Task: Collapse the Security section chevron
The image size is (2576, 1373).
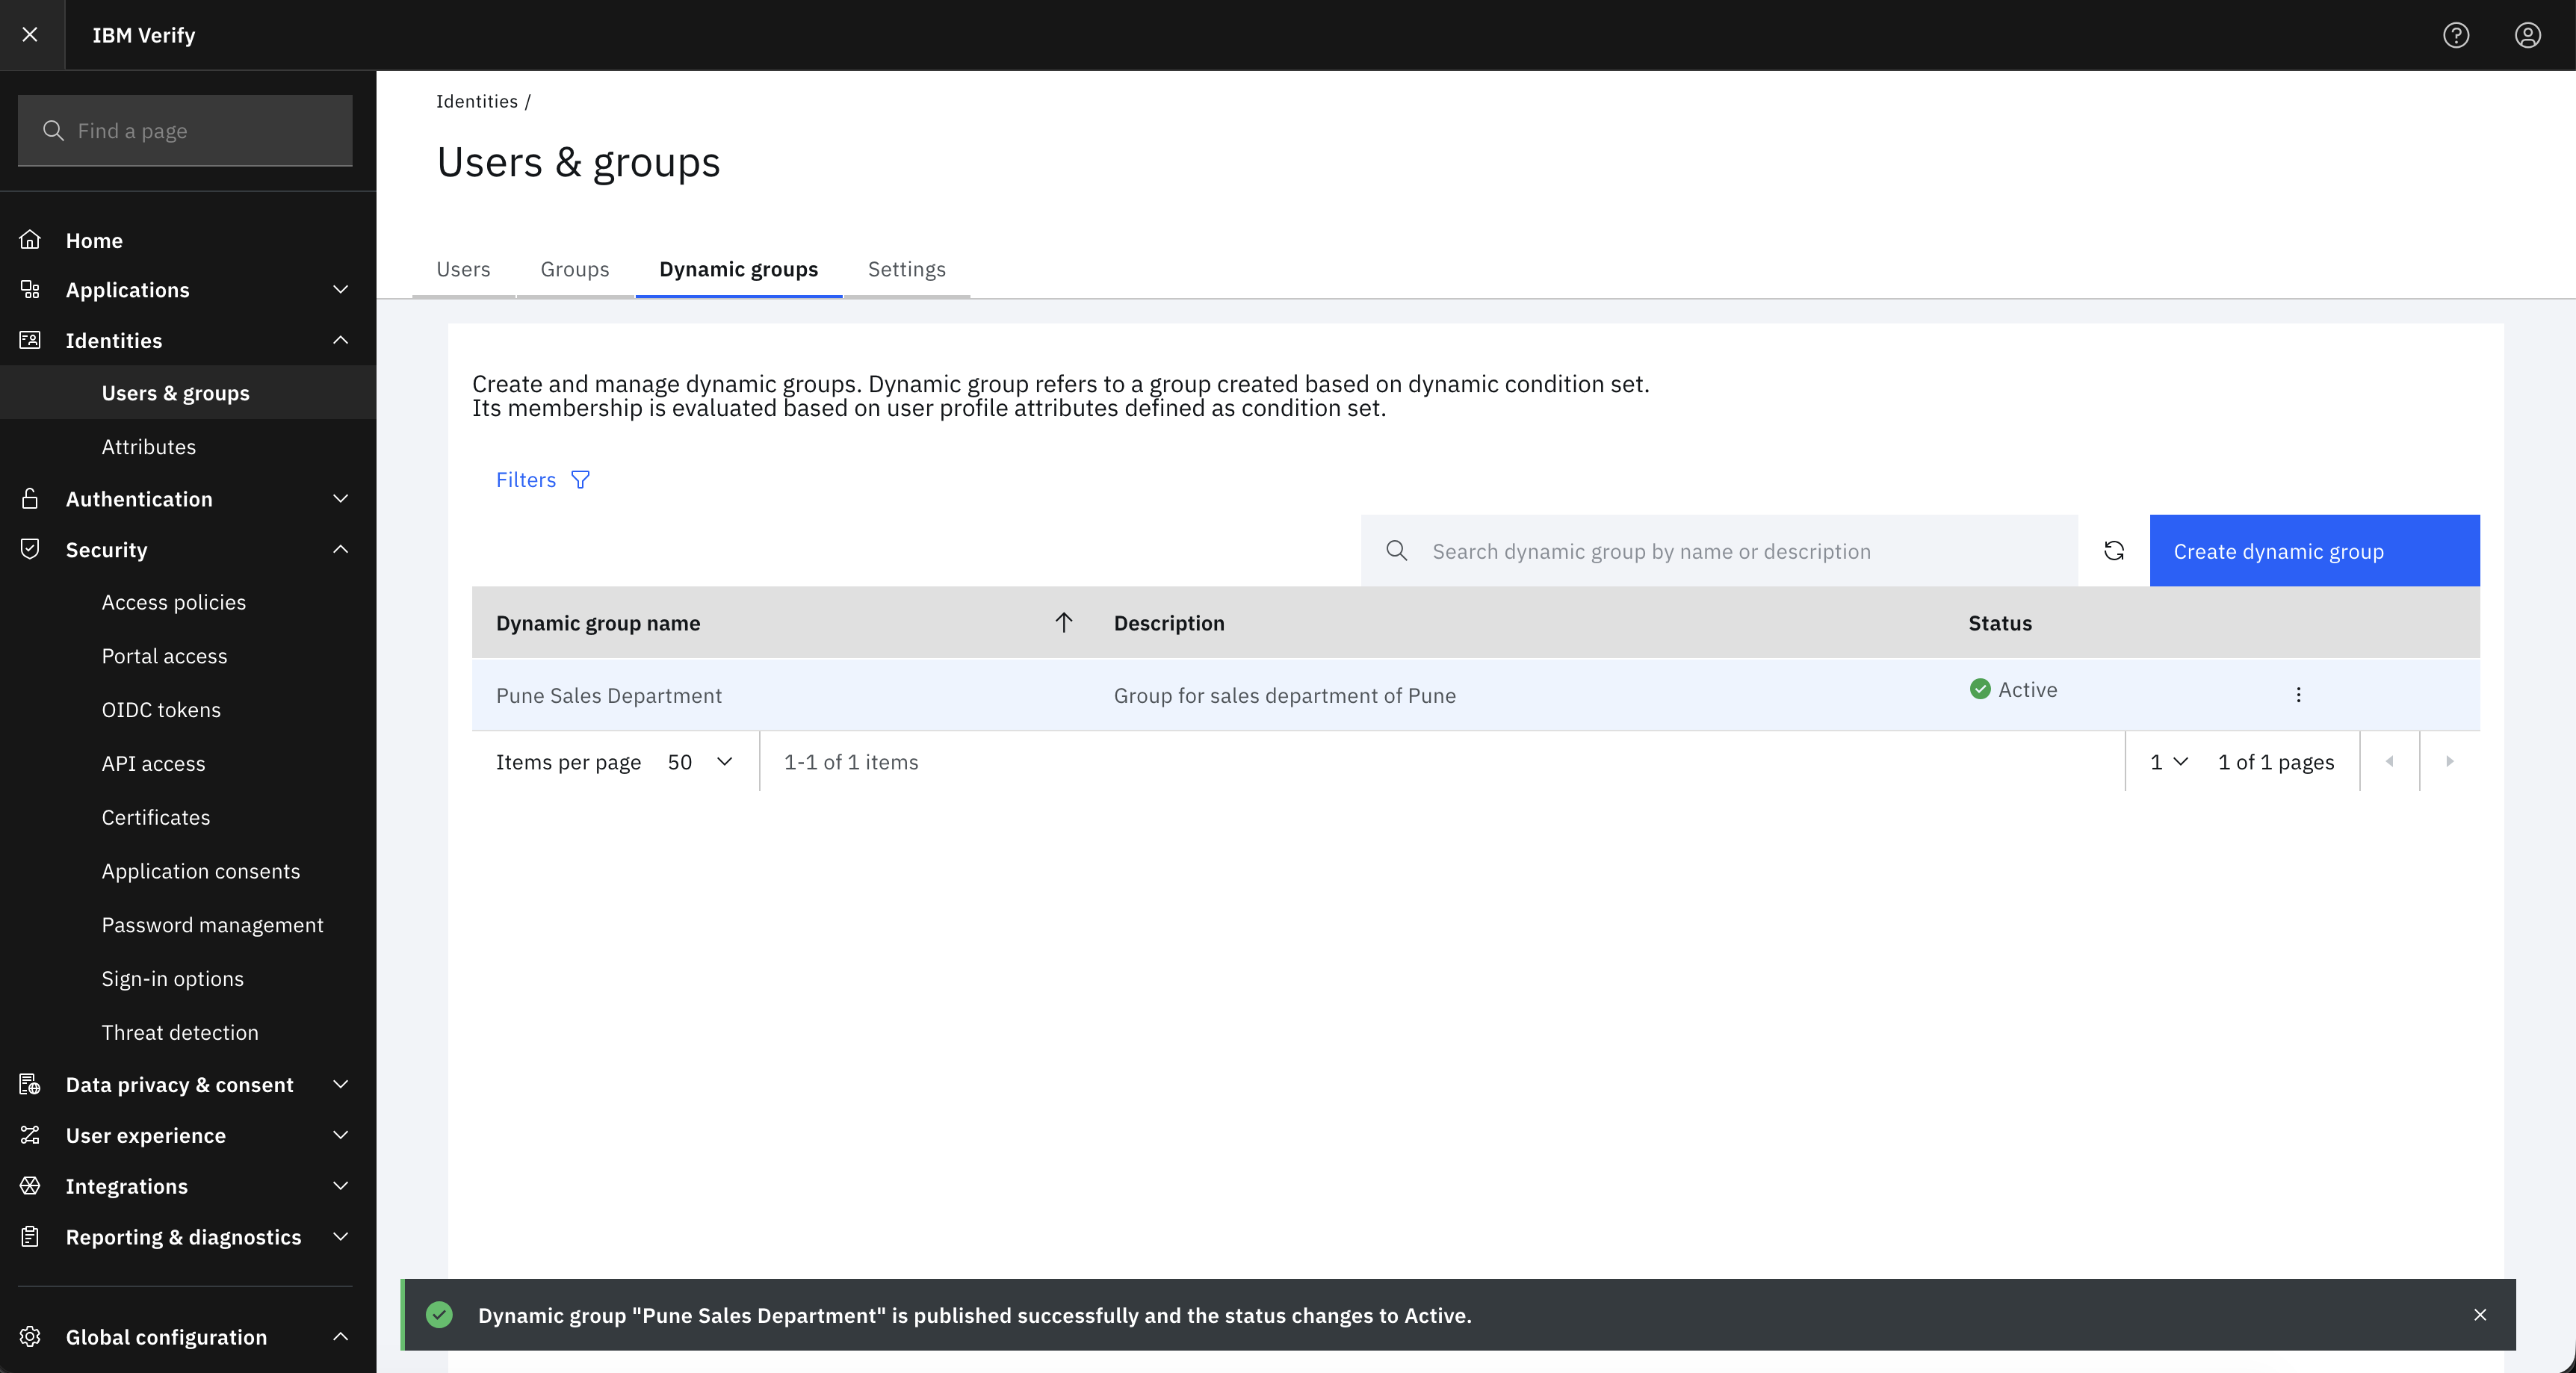Action: (x=341, y=549)
